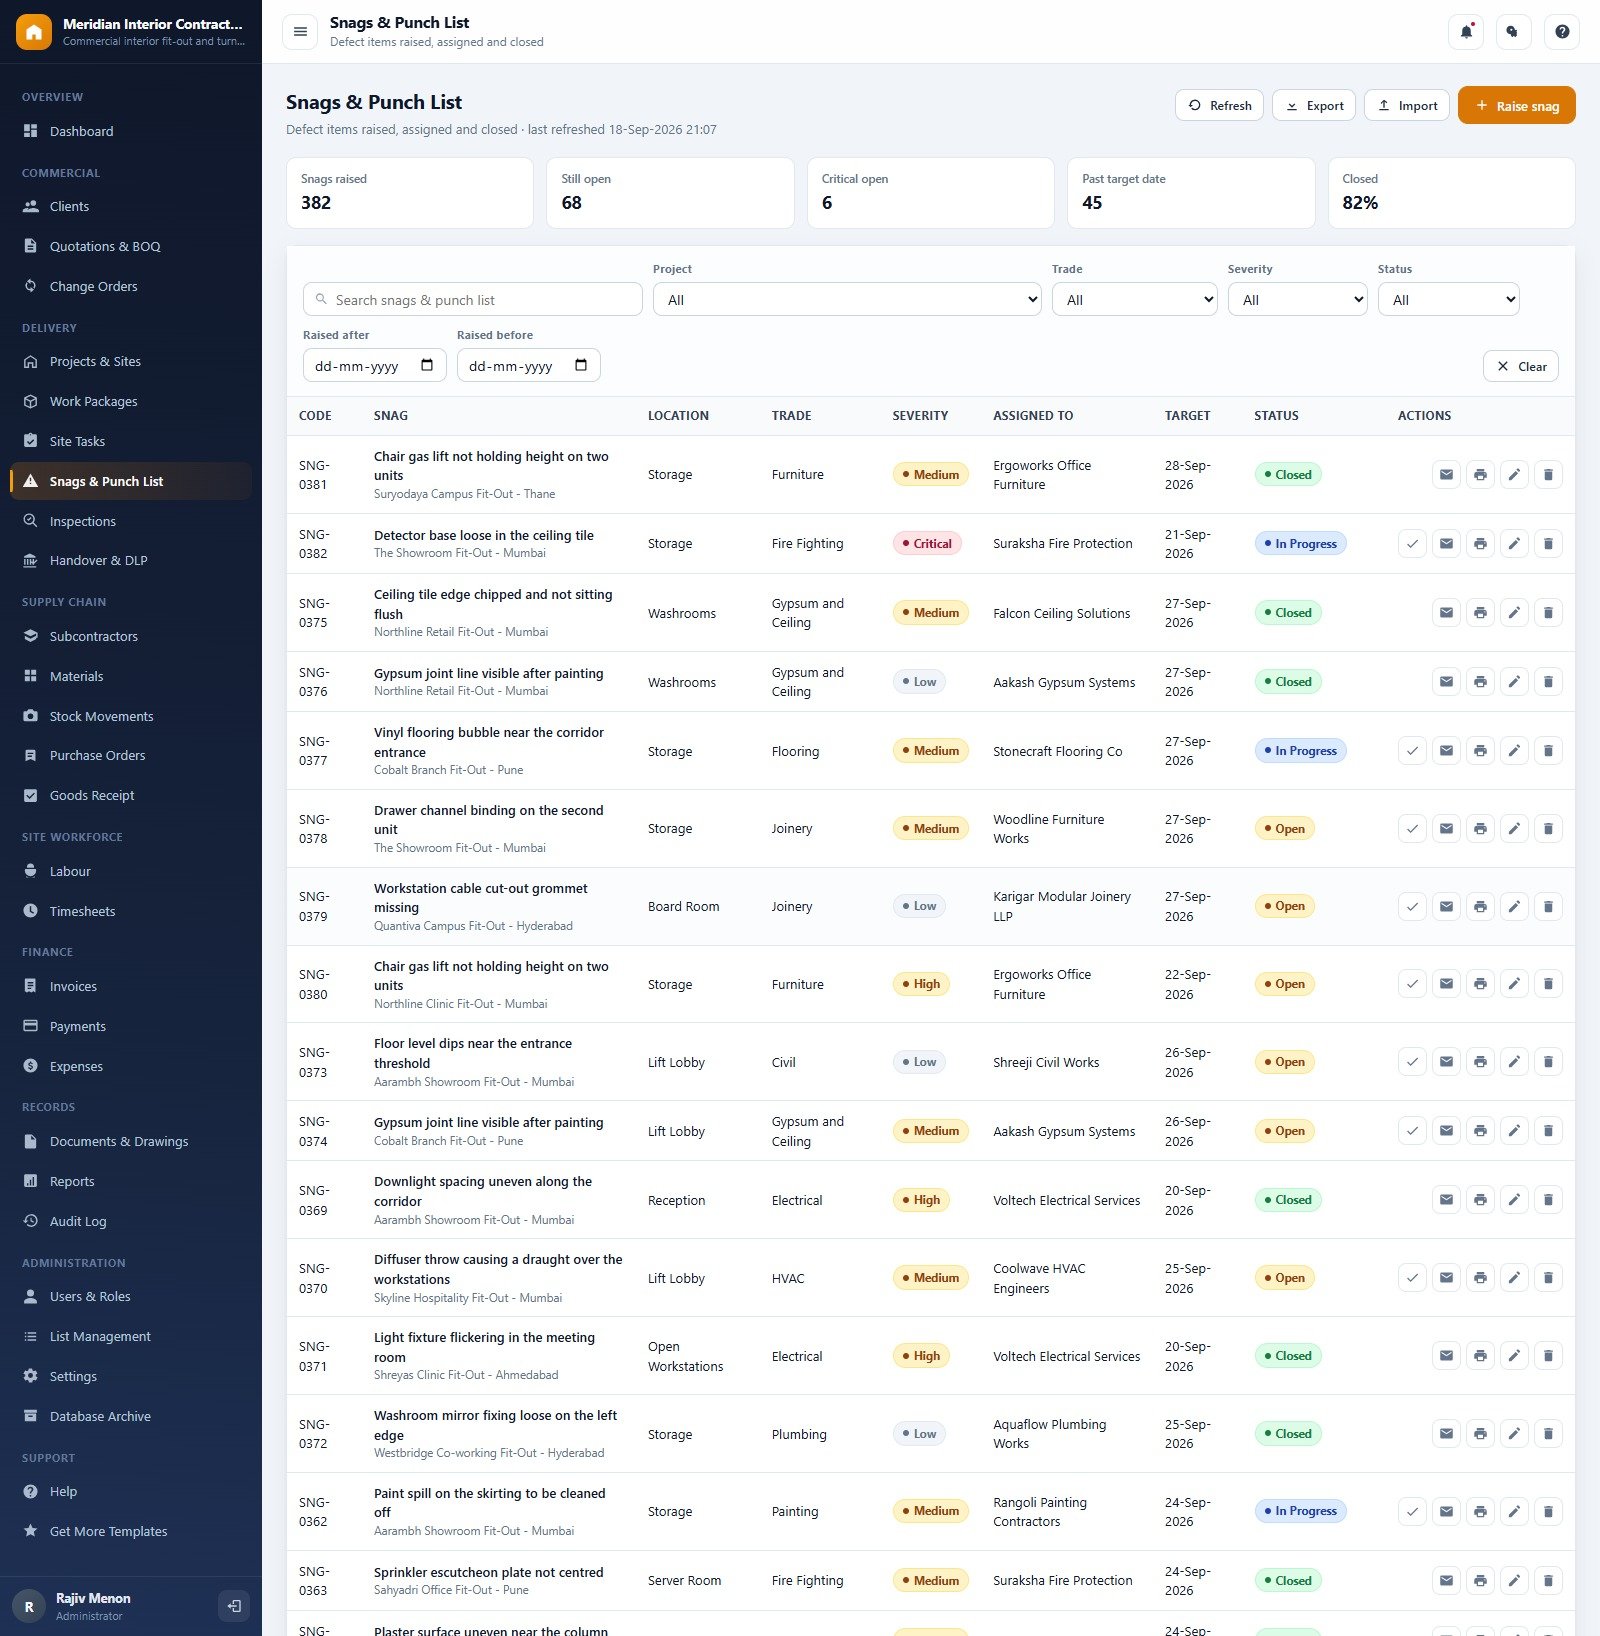Viewport: 1600px width, 1636px height.
Task: Click the Meridian home logo icon
Action: click(33, 32)
